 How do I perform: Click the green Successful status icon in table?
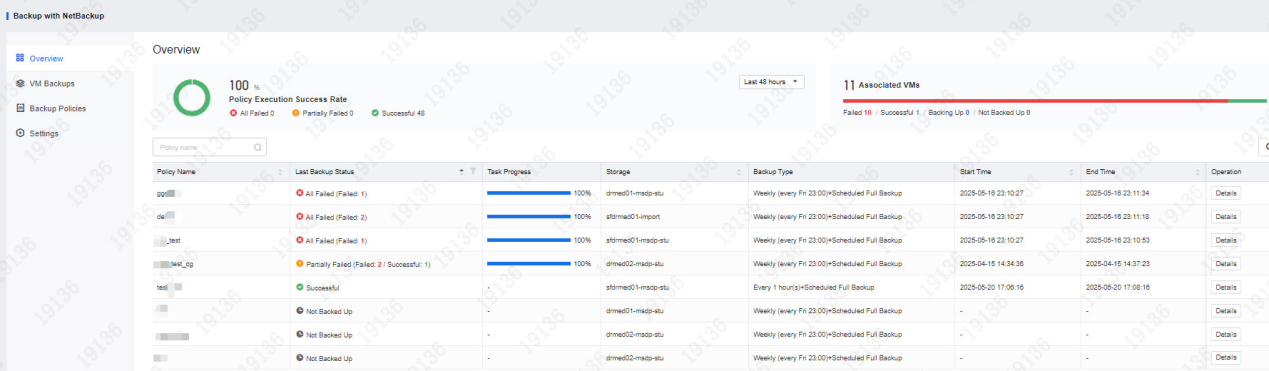point(300,287)
